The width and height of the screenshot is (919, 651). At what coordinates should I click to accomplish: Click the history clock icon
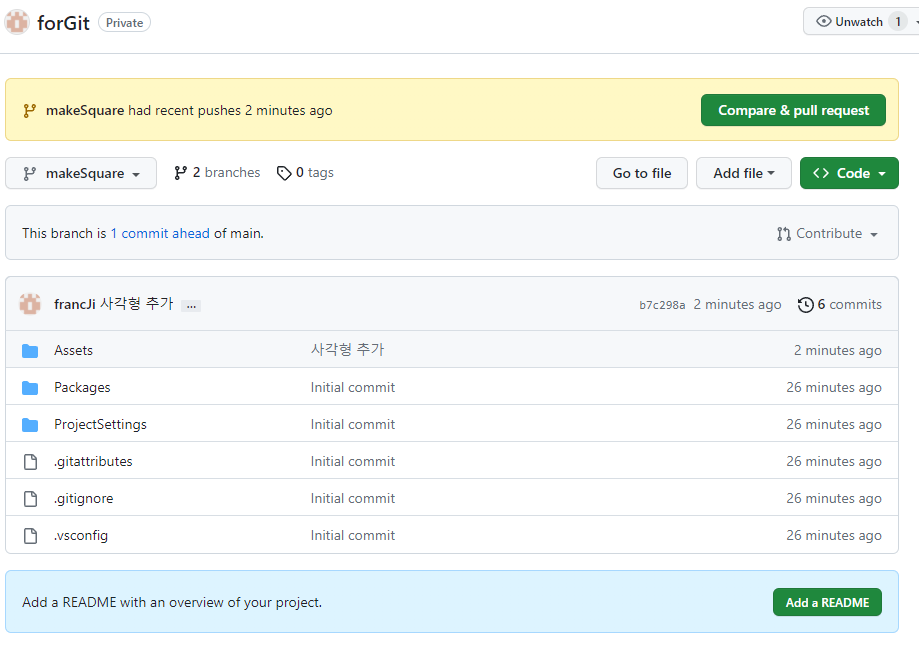click(x=805, y=305)
